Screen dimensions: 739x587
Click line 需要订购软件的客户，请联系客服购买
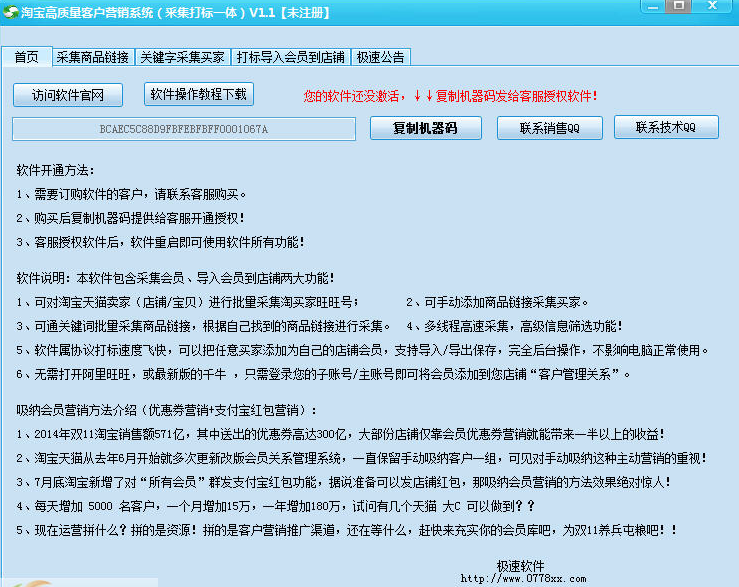(131, 194)
